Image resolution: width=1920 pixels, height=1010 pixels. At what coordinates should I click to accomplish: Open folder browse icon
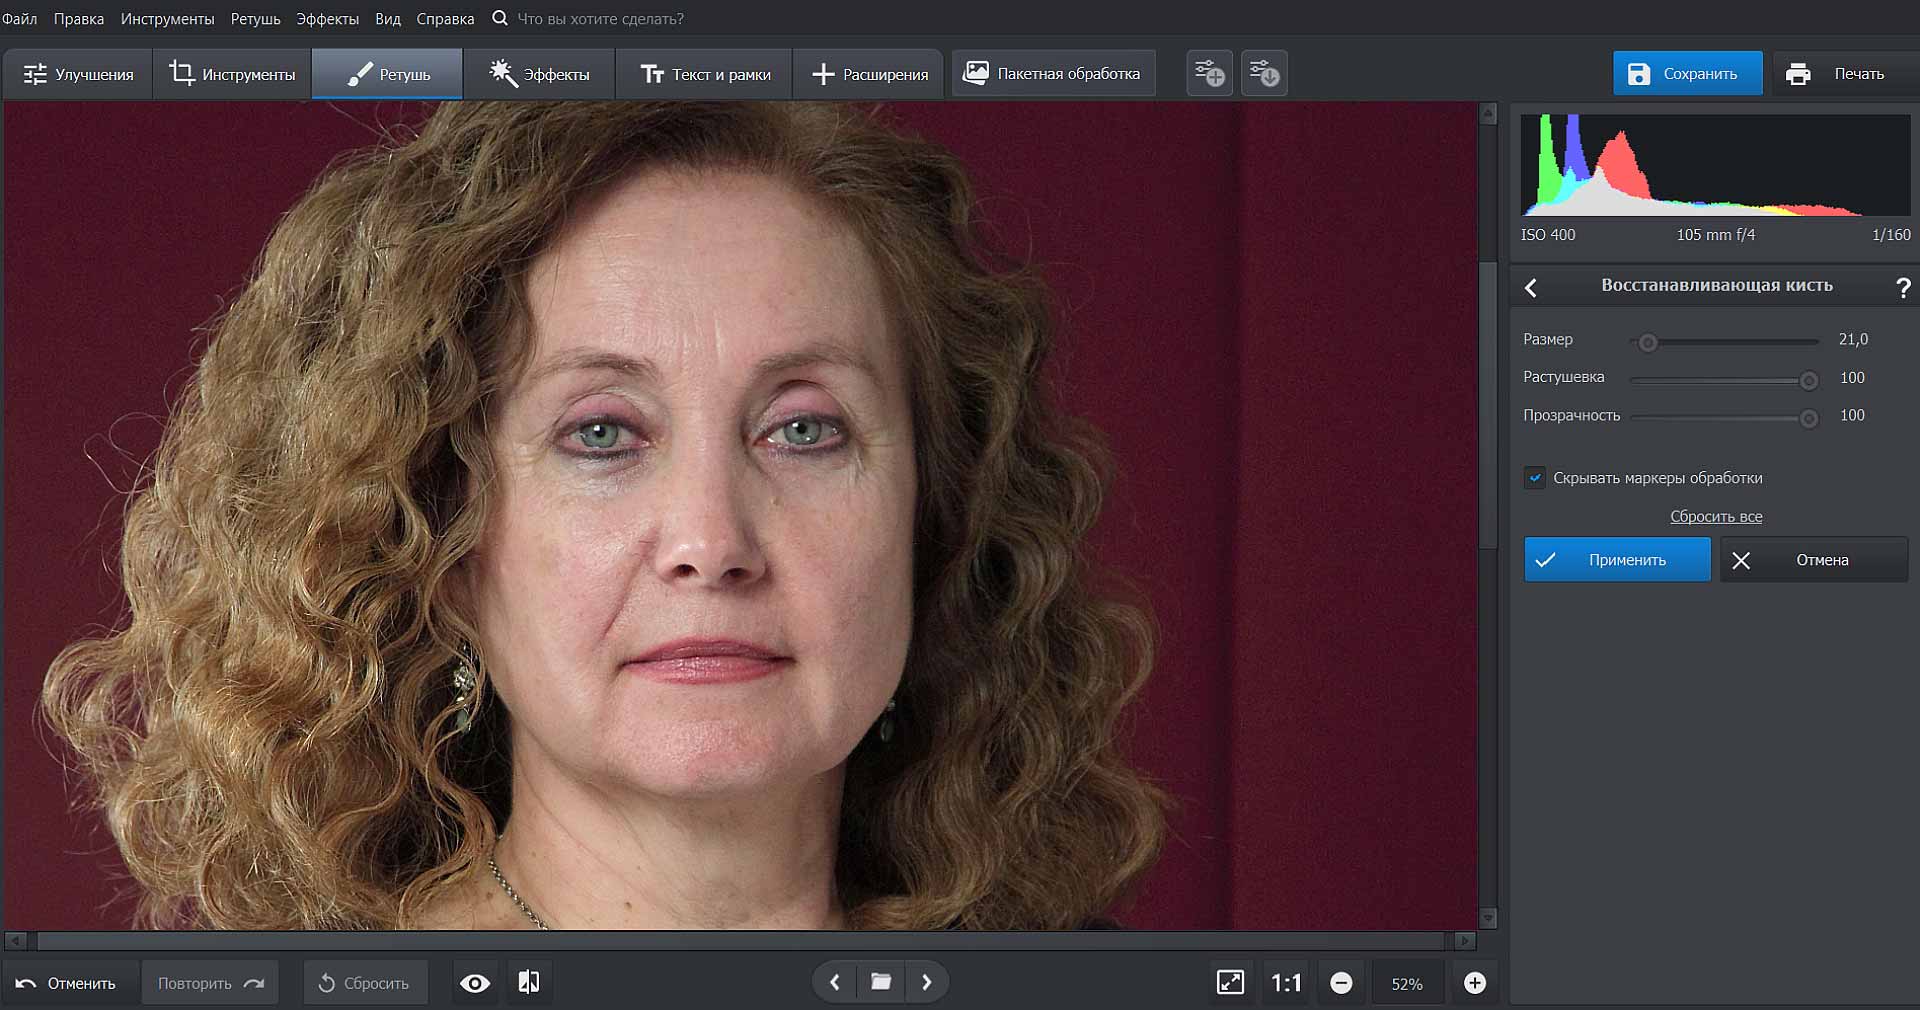click(x=881, y=982)
